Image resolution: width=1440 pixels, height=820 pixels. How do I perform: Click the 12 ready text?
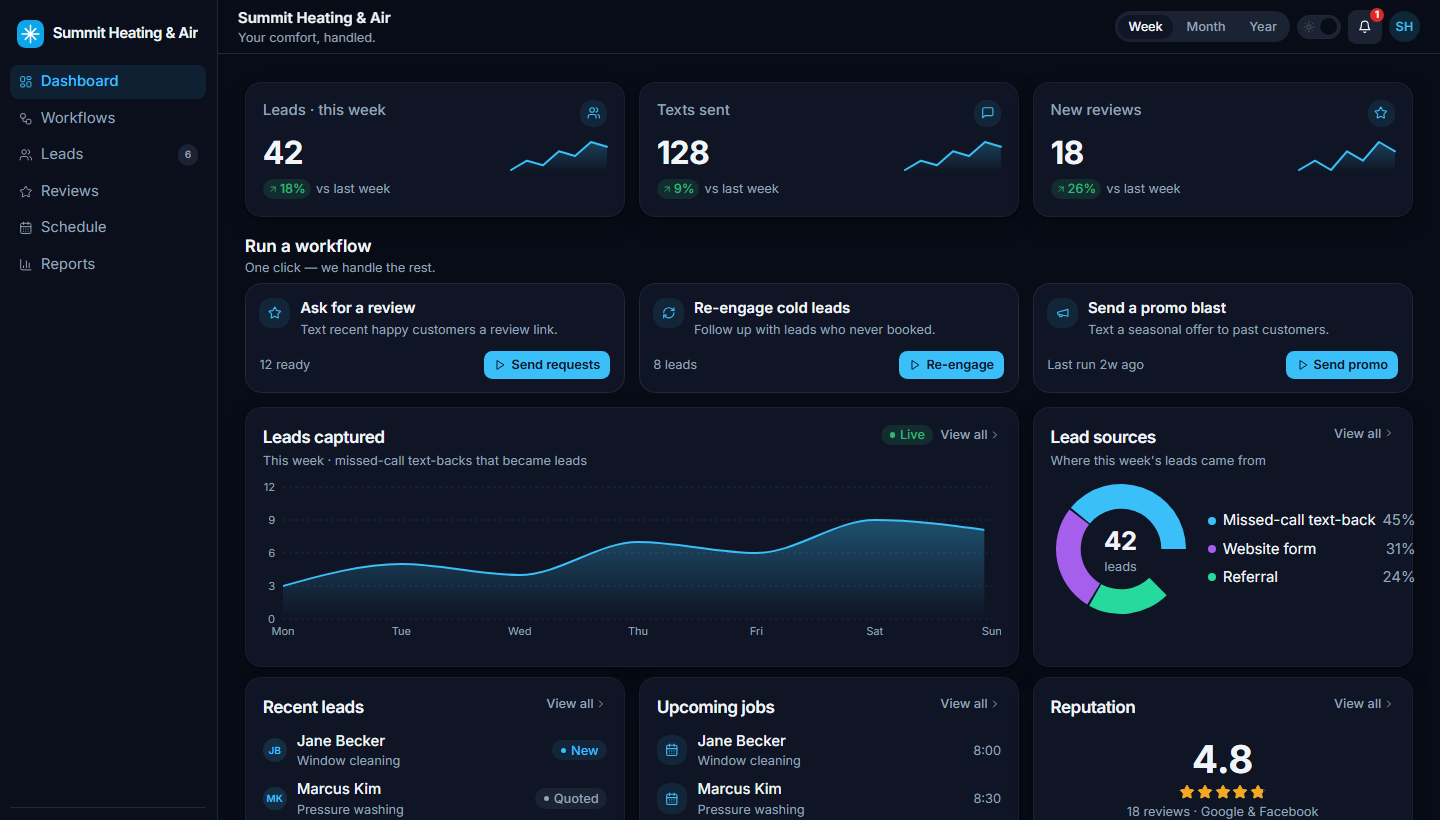285,365
